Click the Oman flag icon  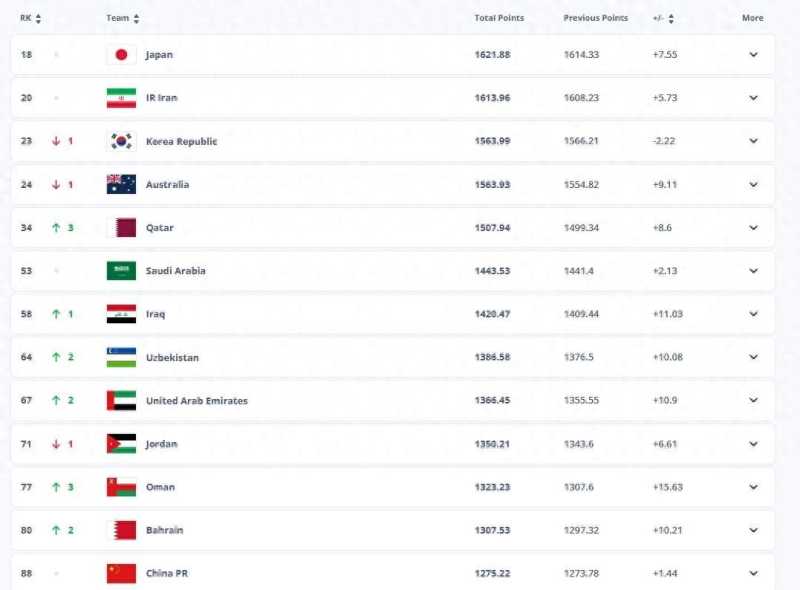121,487
